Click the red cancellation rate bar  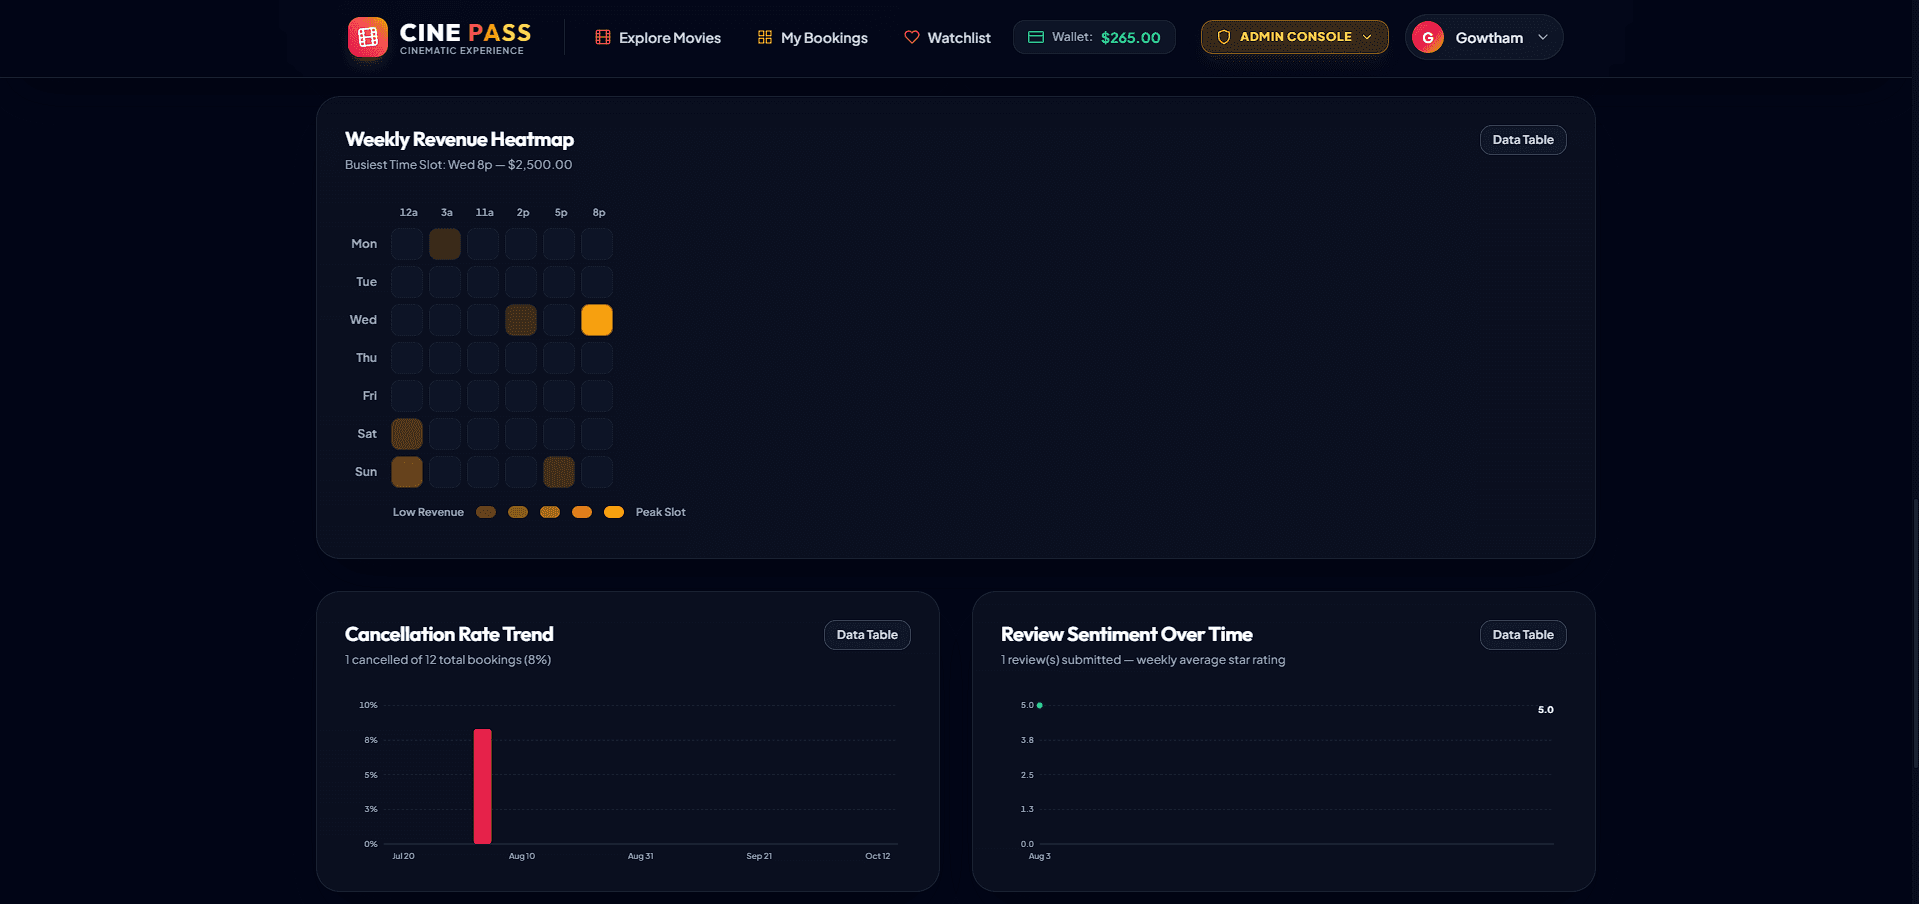[x=483, y=786]
